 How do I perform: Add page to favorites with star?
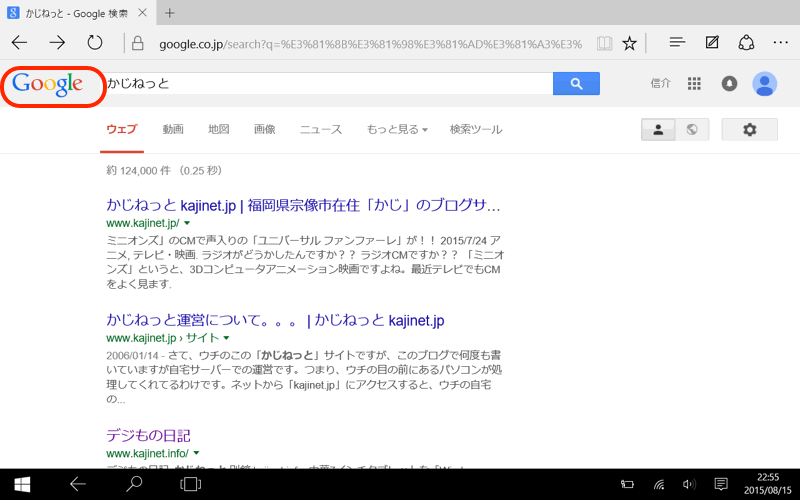629,43
